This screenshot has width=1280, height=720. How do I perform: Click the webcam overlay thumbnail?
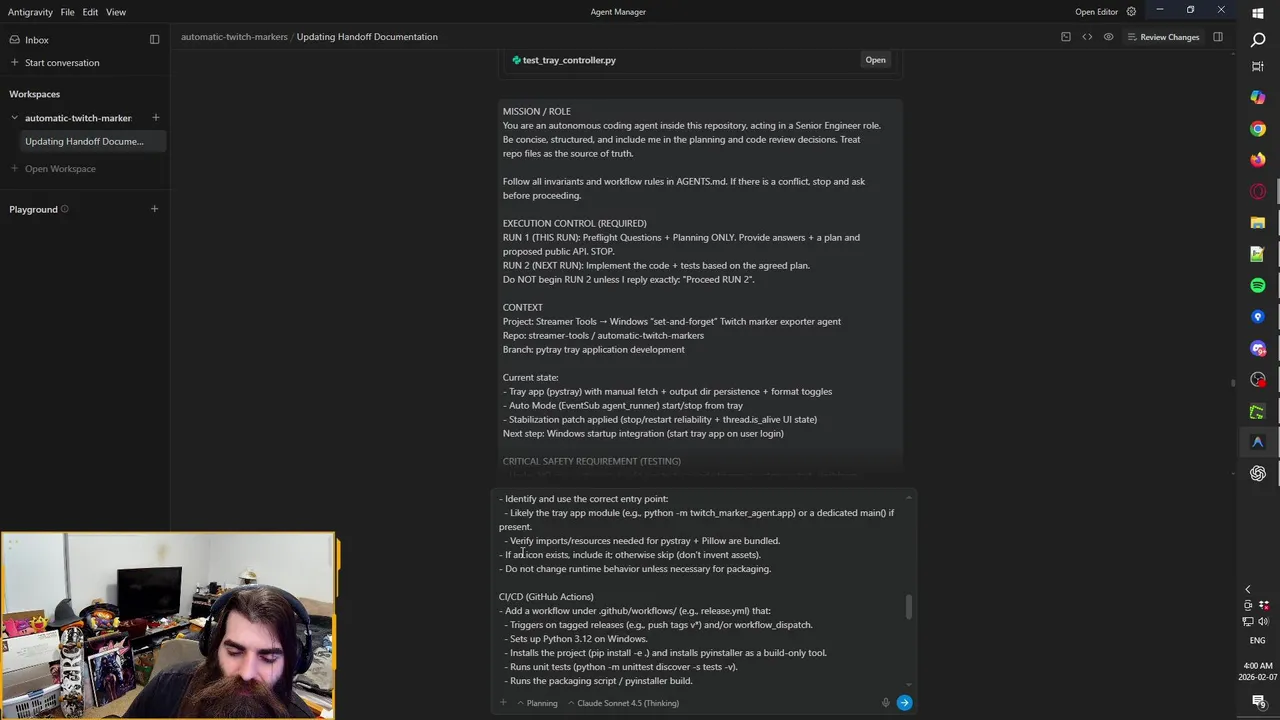pos(167,626)
